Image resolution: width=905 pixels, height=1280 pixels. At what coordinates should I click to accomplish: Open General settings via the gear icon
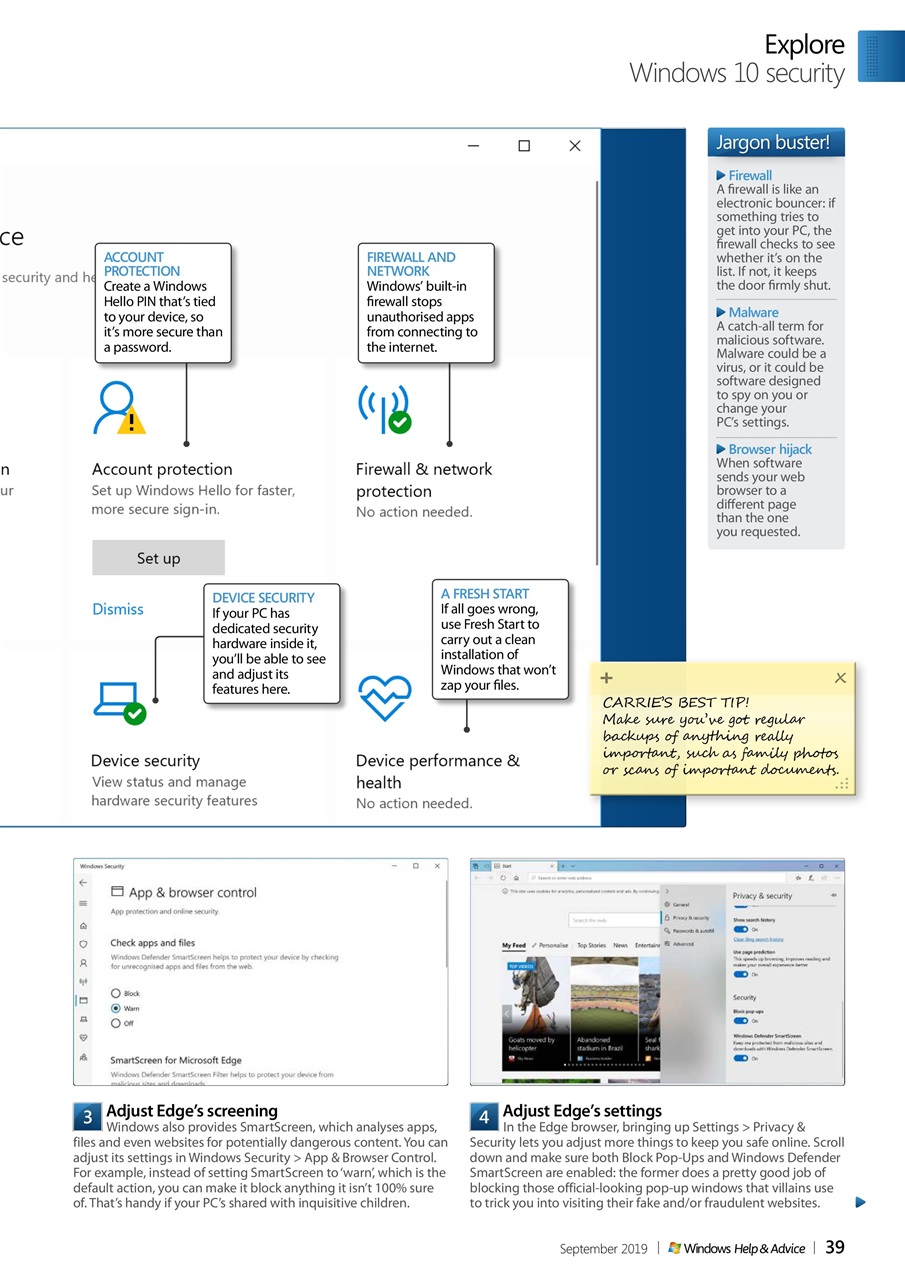click(667, 904)
